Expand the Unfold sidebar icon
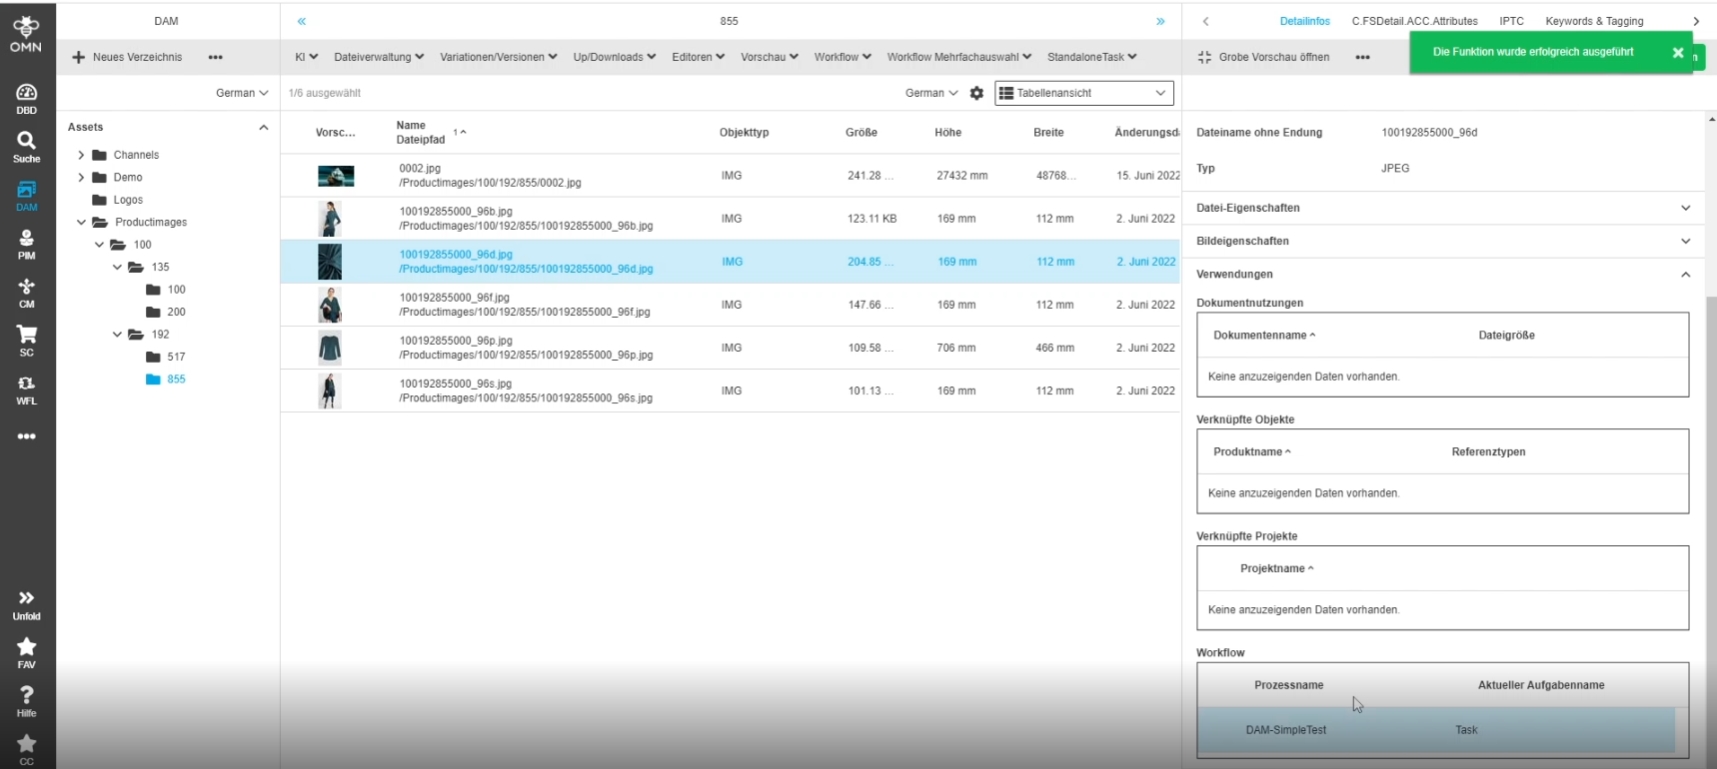Image resolution: width=1717 pixels, height=769 pixels. point(27,604)
